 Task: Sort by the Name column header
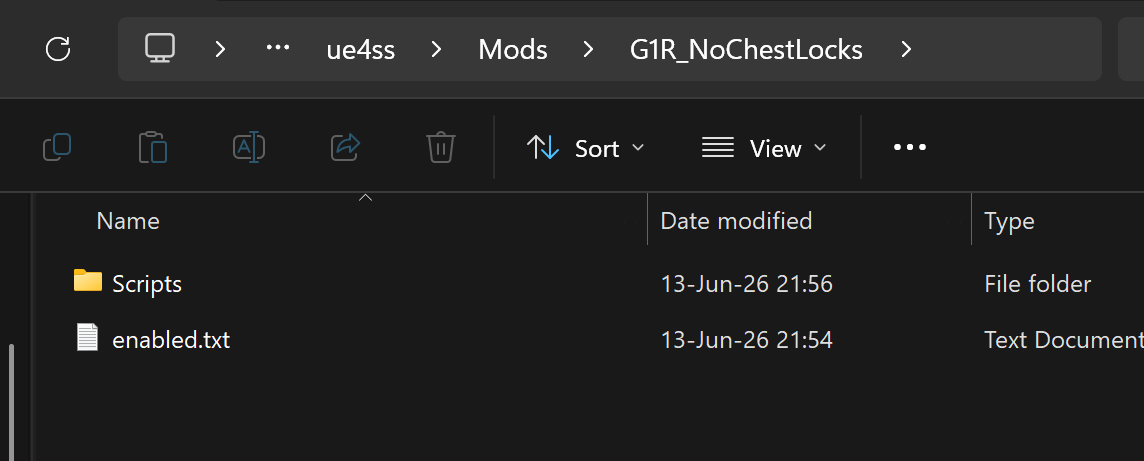pos(128,221)
